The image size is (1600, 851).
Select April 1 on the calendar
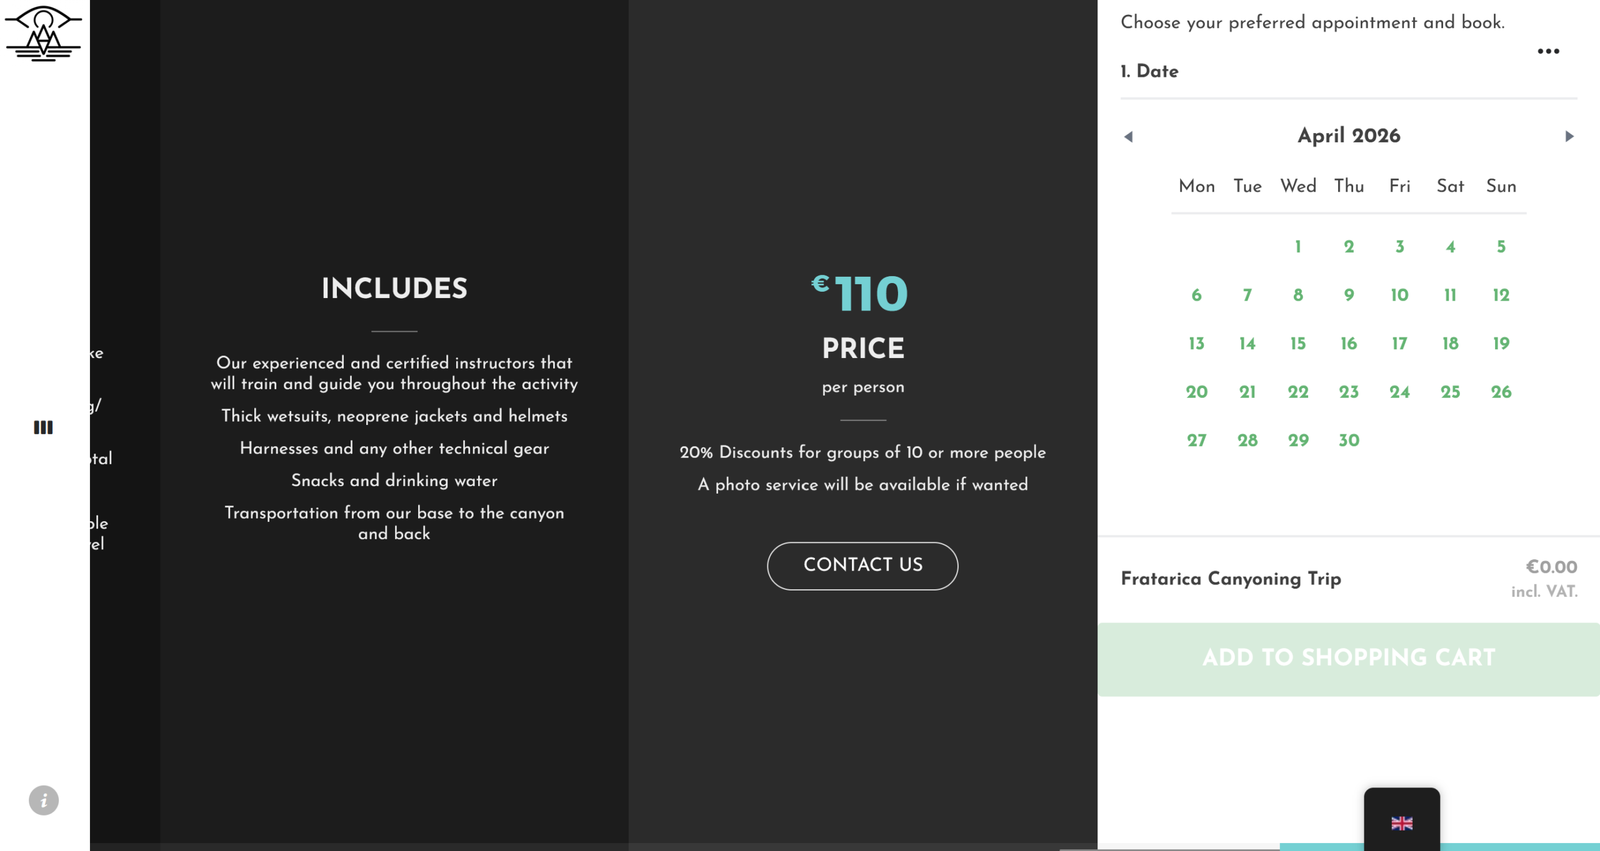coord(1298,247)
